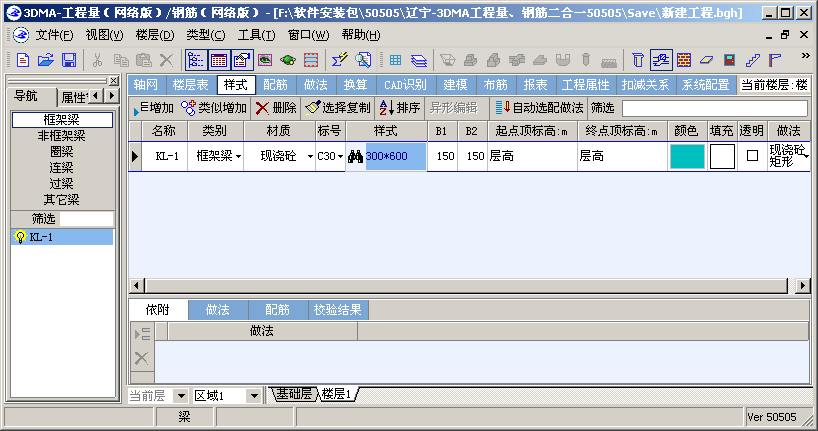The width and height of the screenshot is (818, 431).
Task: Click the 筛选 input in the left panel
Action: [x=86, y=219]
